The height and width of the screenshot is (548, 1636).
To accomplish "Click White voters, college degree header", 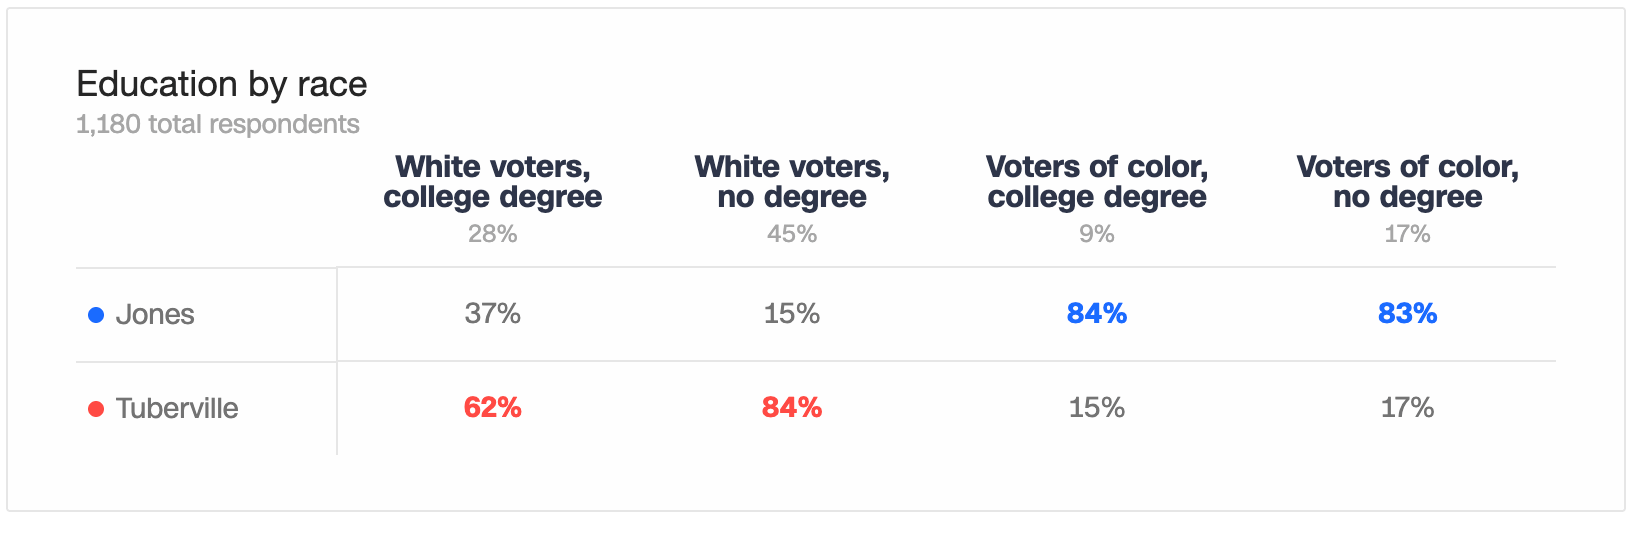I will tap(493, 181).
